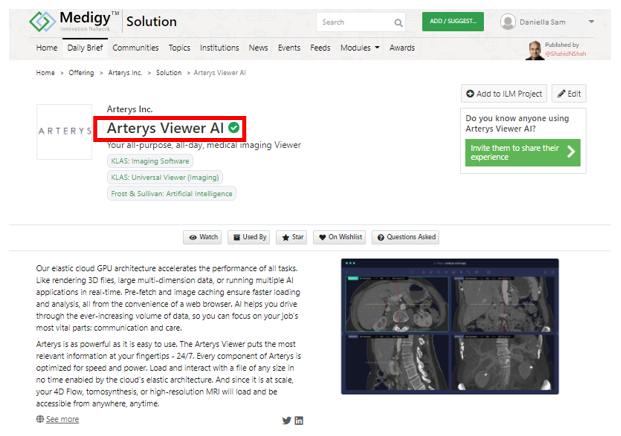
Task: Open the user account dropdown arrow
Action: pyautogui.click(x=591, y=22)
